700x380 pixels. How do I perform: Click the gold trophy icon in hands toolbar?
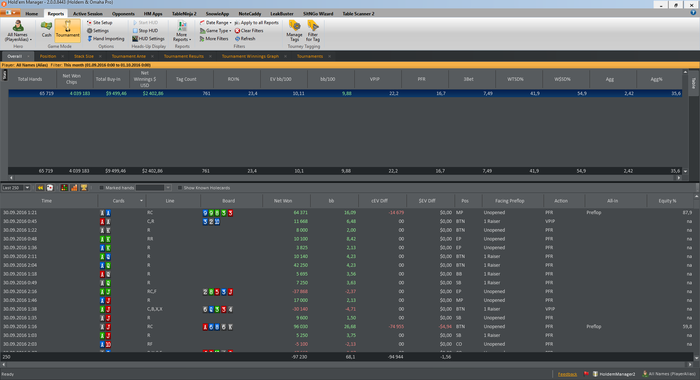point(84,188)
